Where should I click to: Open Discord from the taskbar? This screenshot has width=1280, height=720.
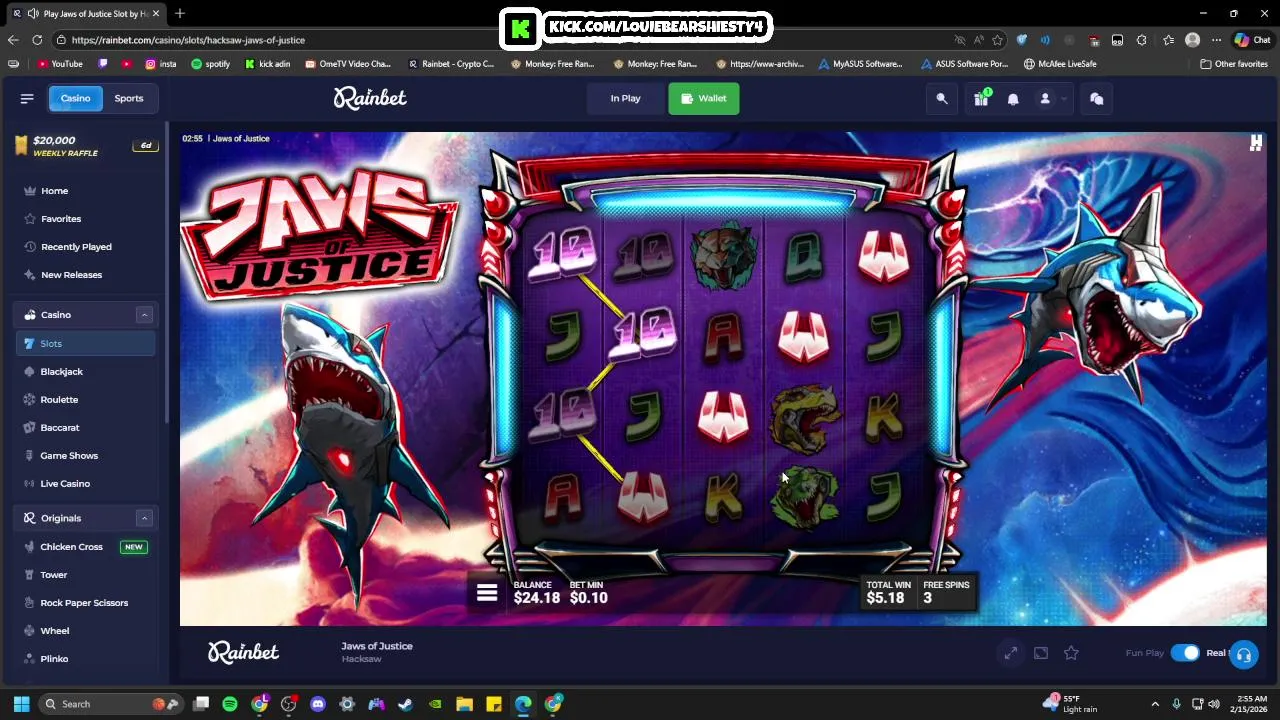318,704
